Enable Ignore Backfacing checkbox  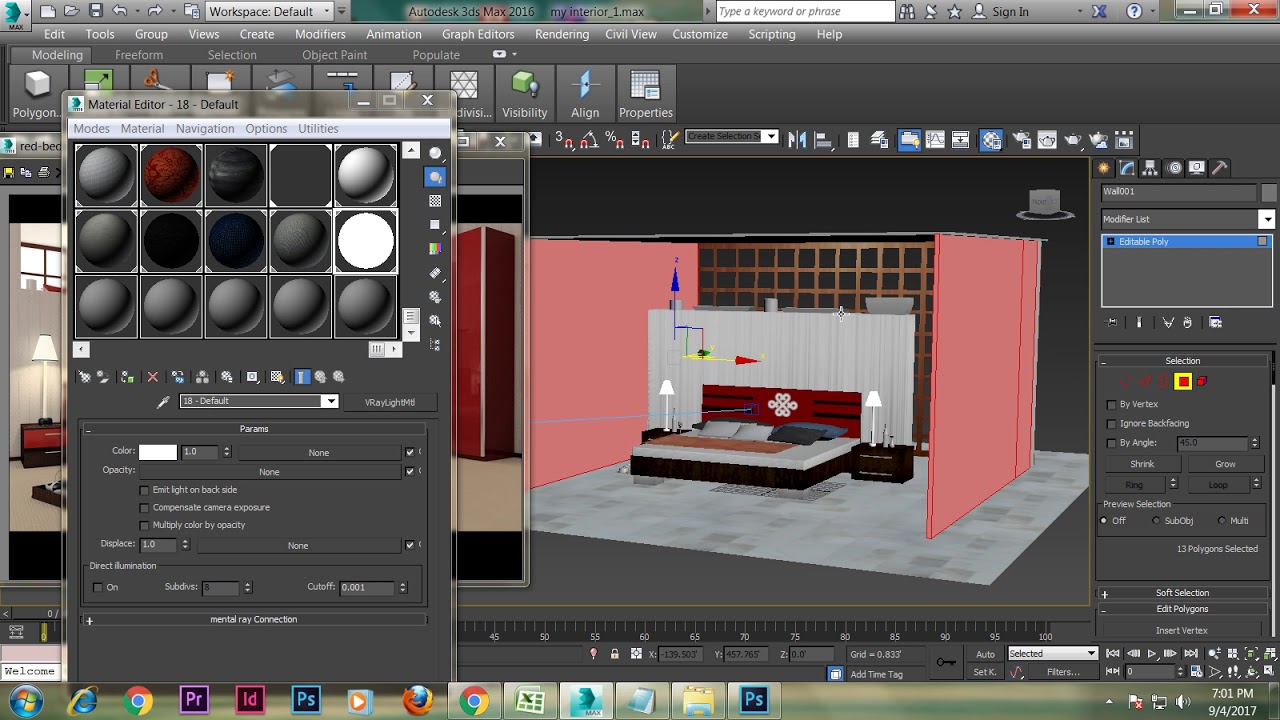click(x=1112, y=424)
